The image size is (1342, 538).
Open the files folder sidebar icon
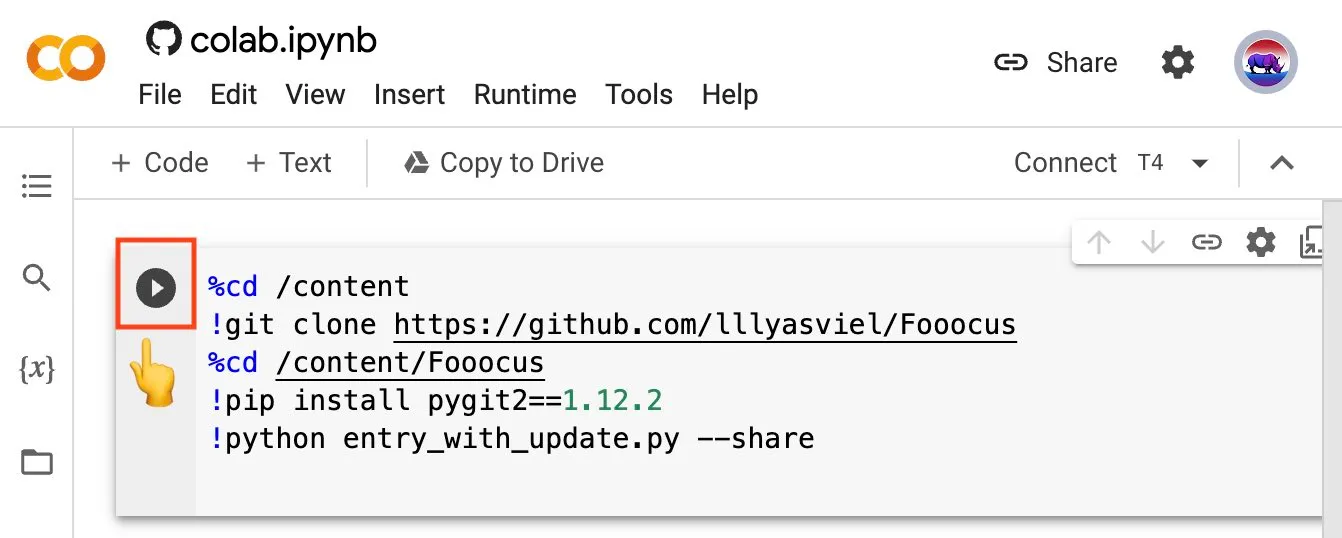tap(37, 462)
